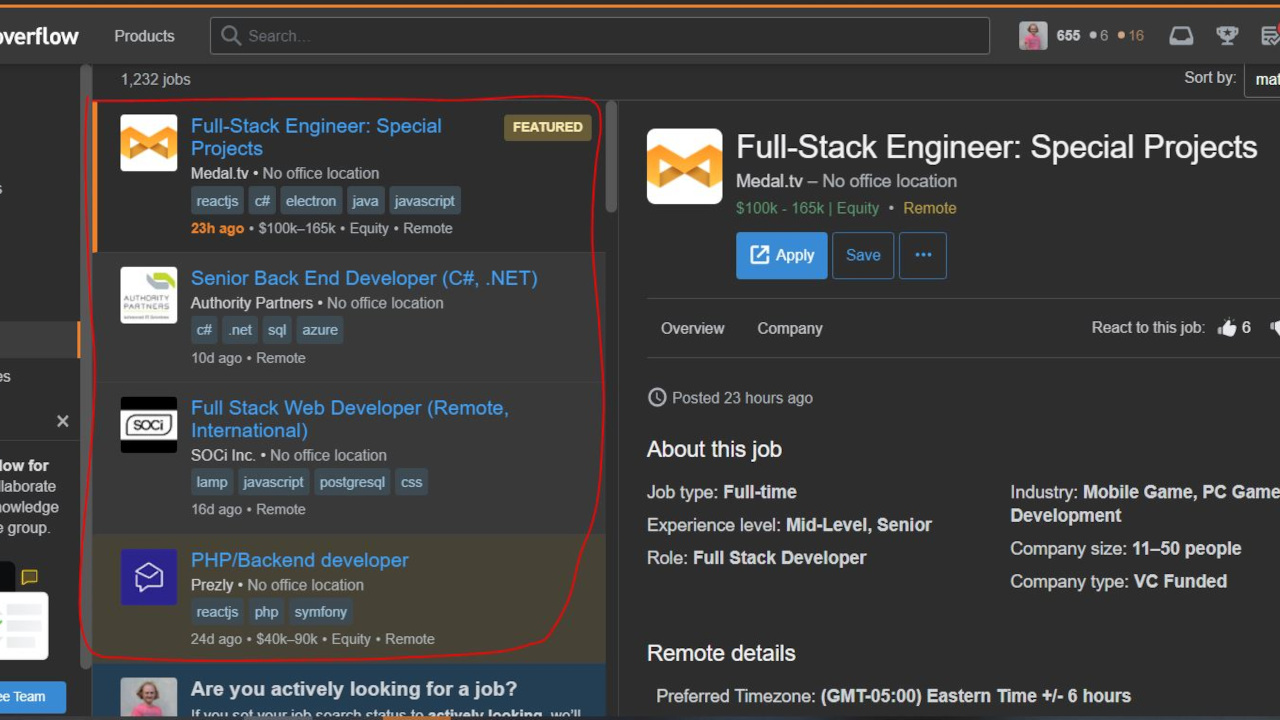Click the c# tag on Medal.tv job
This screenshot has height=720, width=1280.
262,201
